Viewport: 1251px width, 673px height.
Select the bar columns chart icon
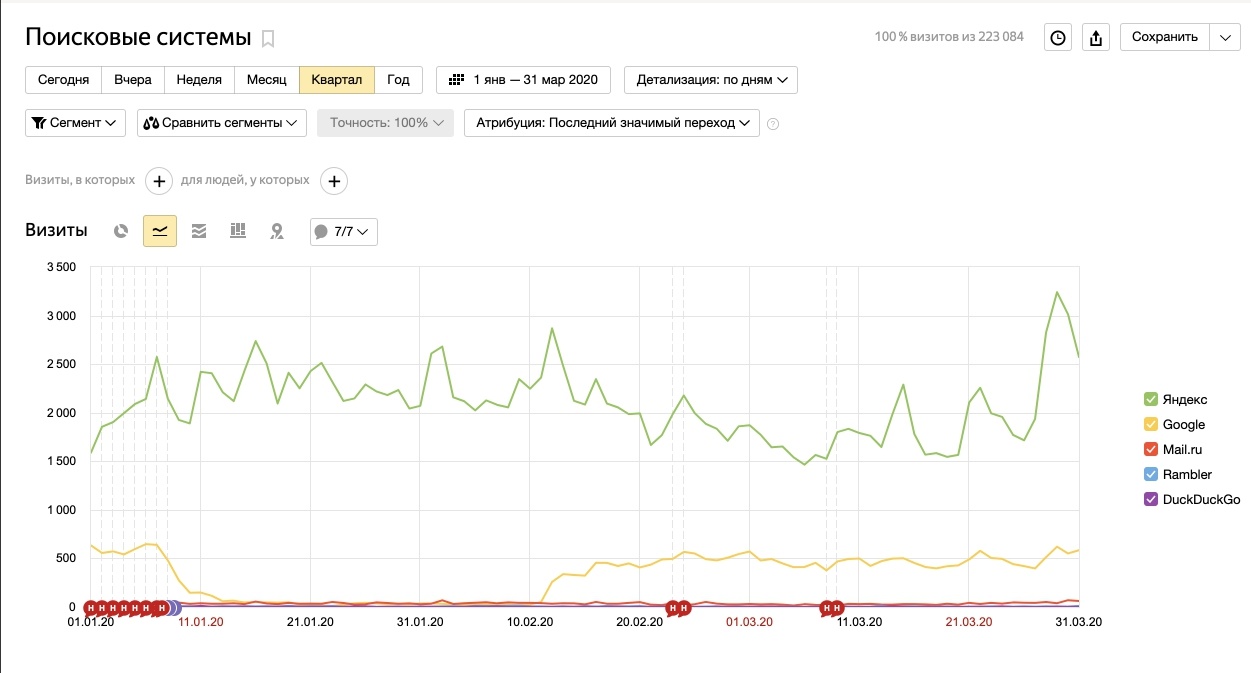coord(238,231)
